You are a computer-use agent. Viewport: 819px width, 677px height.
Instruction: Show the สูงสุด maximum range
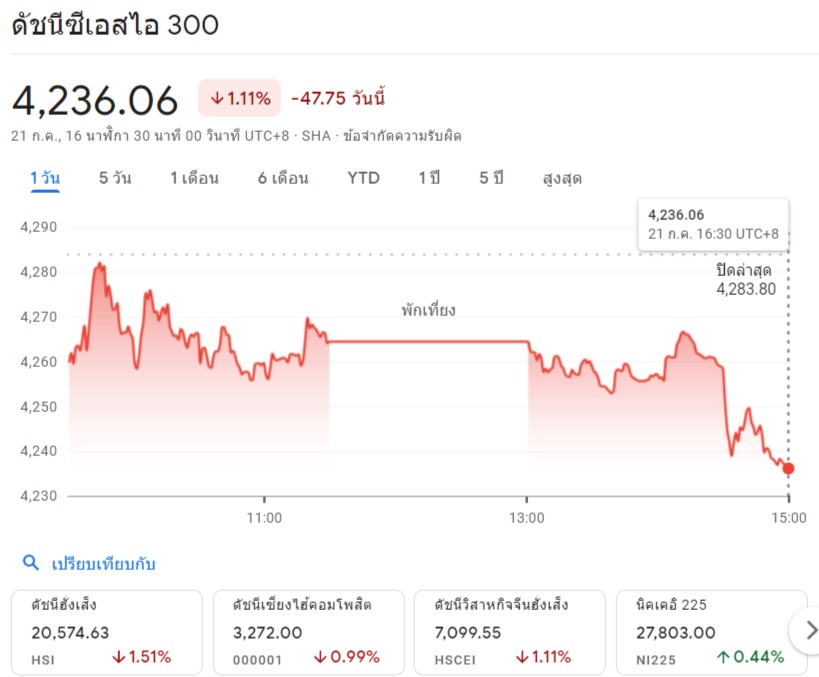click(x=562, y=179)
